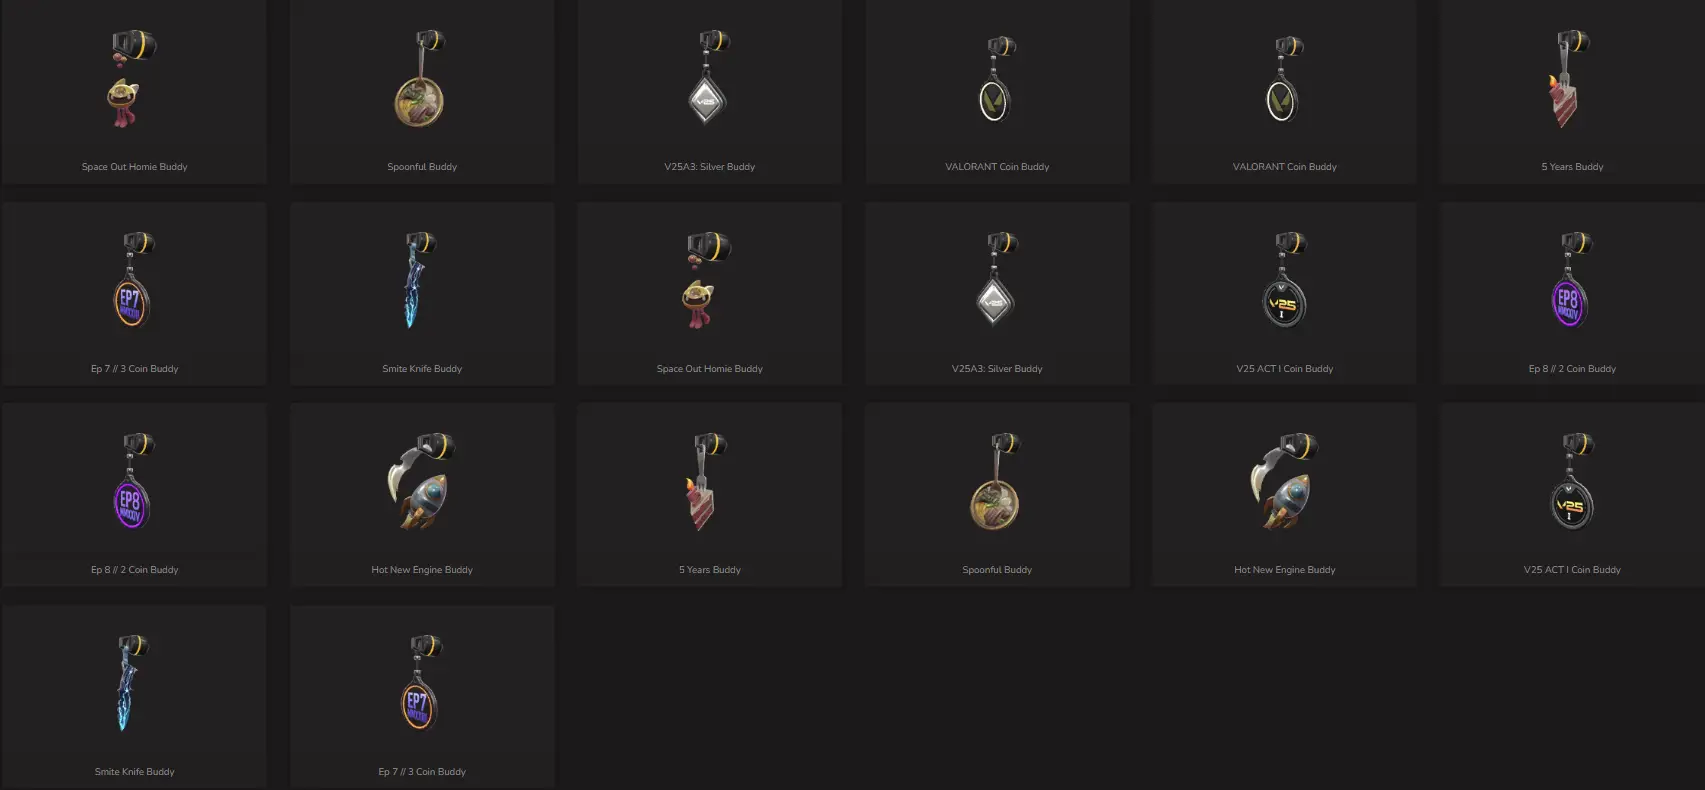Select Space Out Homie Buddy beside Spoonful Buddy
The height and width of the screenshot is (790, 1705).
point(134,91)
